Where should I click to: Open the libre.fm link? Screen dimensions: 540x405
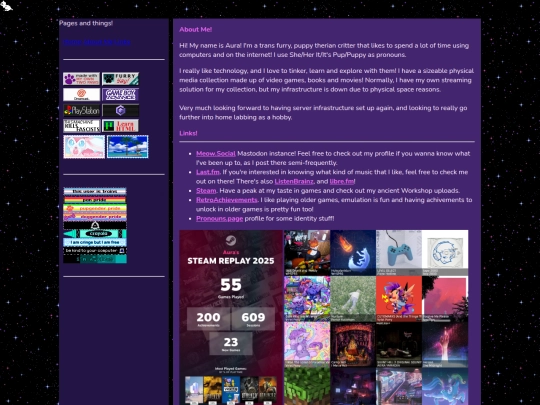(342, 181)
